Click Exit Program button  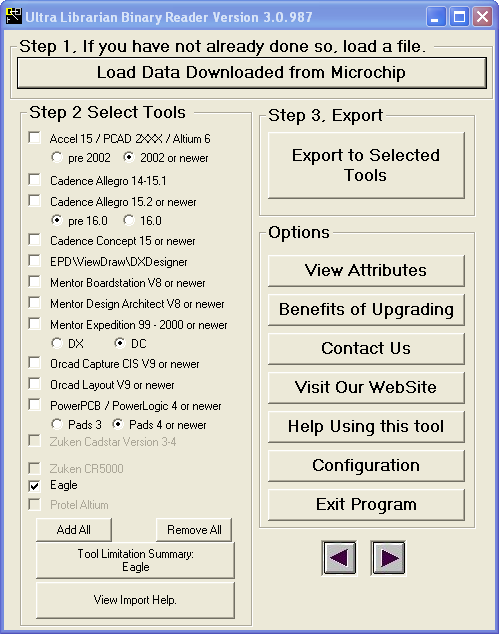pyautogui.click(x=366, y=505)
